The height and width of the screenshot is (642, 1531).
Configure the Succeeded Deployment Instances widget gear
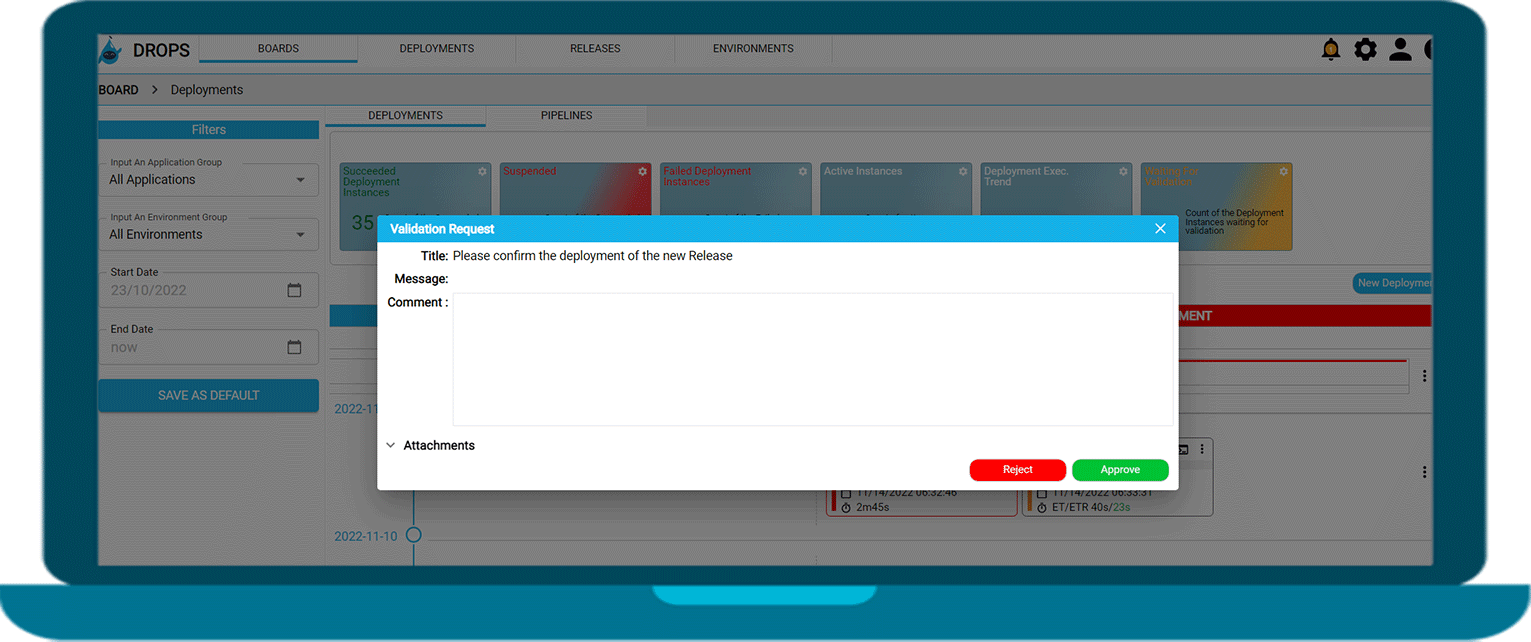[x=482, y=172]
